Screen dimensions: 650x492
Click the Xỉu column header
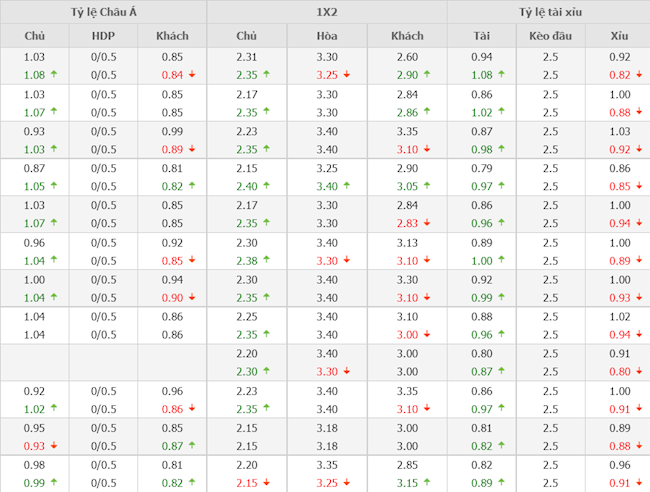(620, 36)
